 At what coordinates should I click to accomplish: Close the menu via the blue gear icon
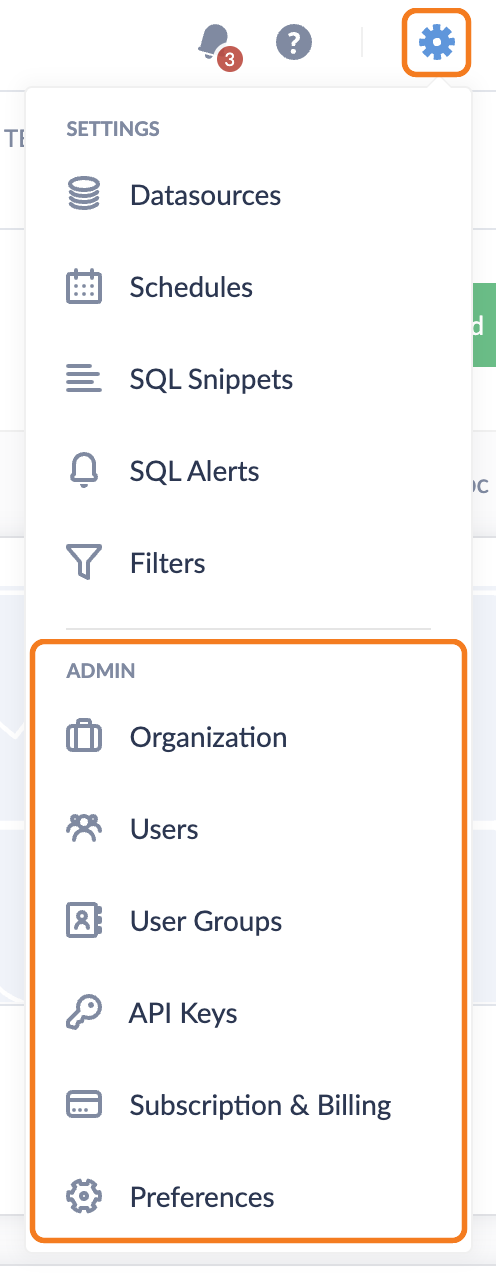(x=437, y=42)
